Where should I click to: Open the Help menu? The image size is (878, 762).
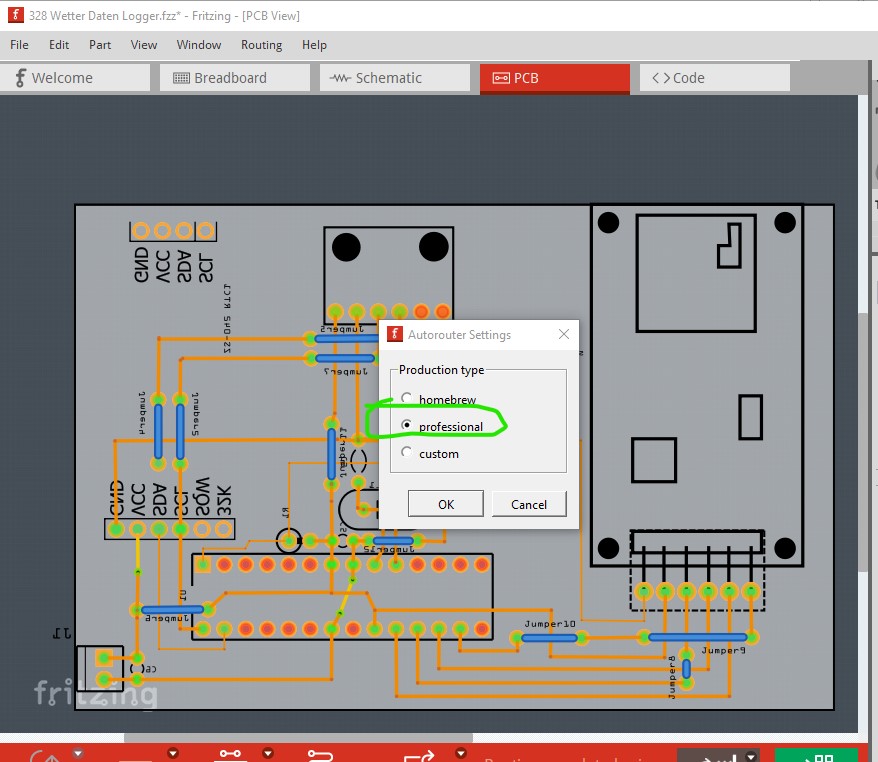(314, 45)
